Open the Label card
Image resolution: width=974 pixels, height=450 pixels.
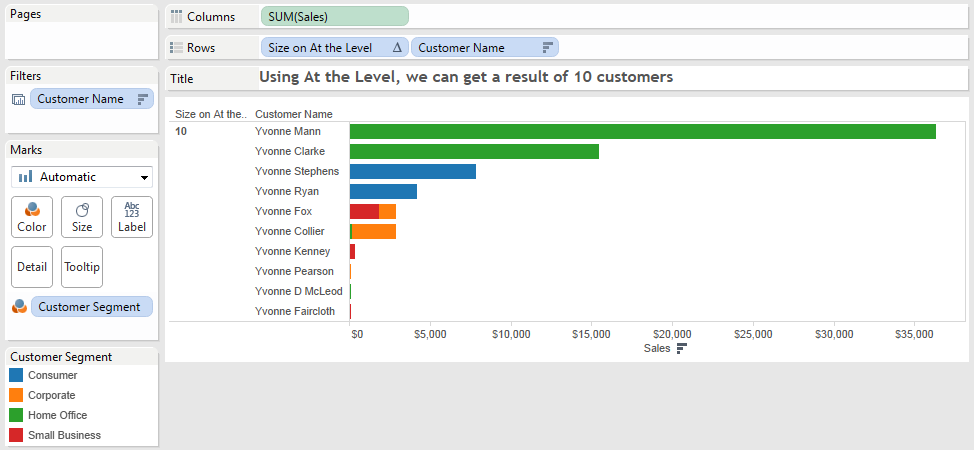pyautogui.click(x=132, y=217)
